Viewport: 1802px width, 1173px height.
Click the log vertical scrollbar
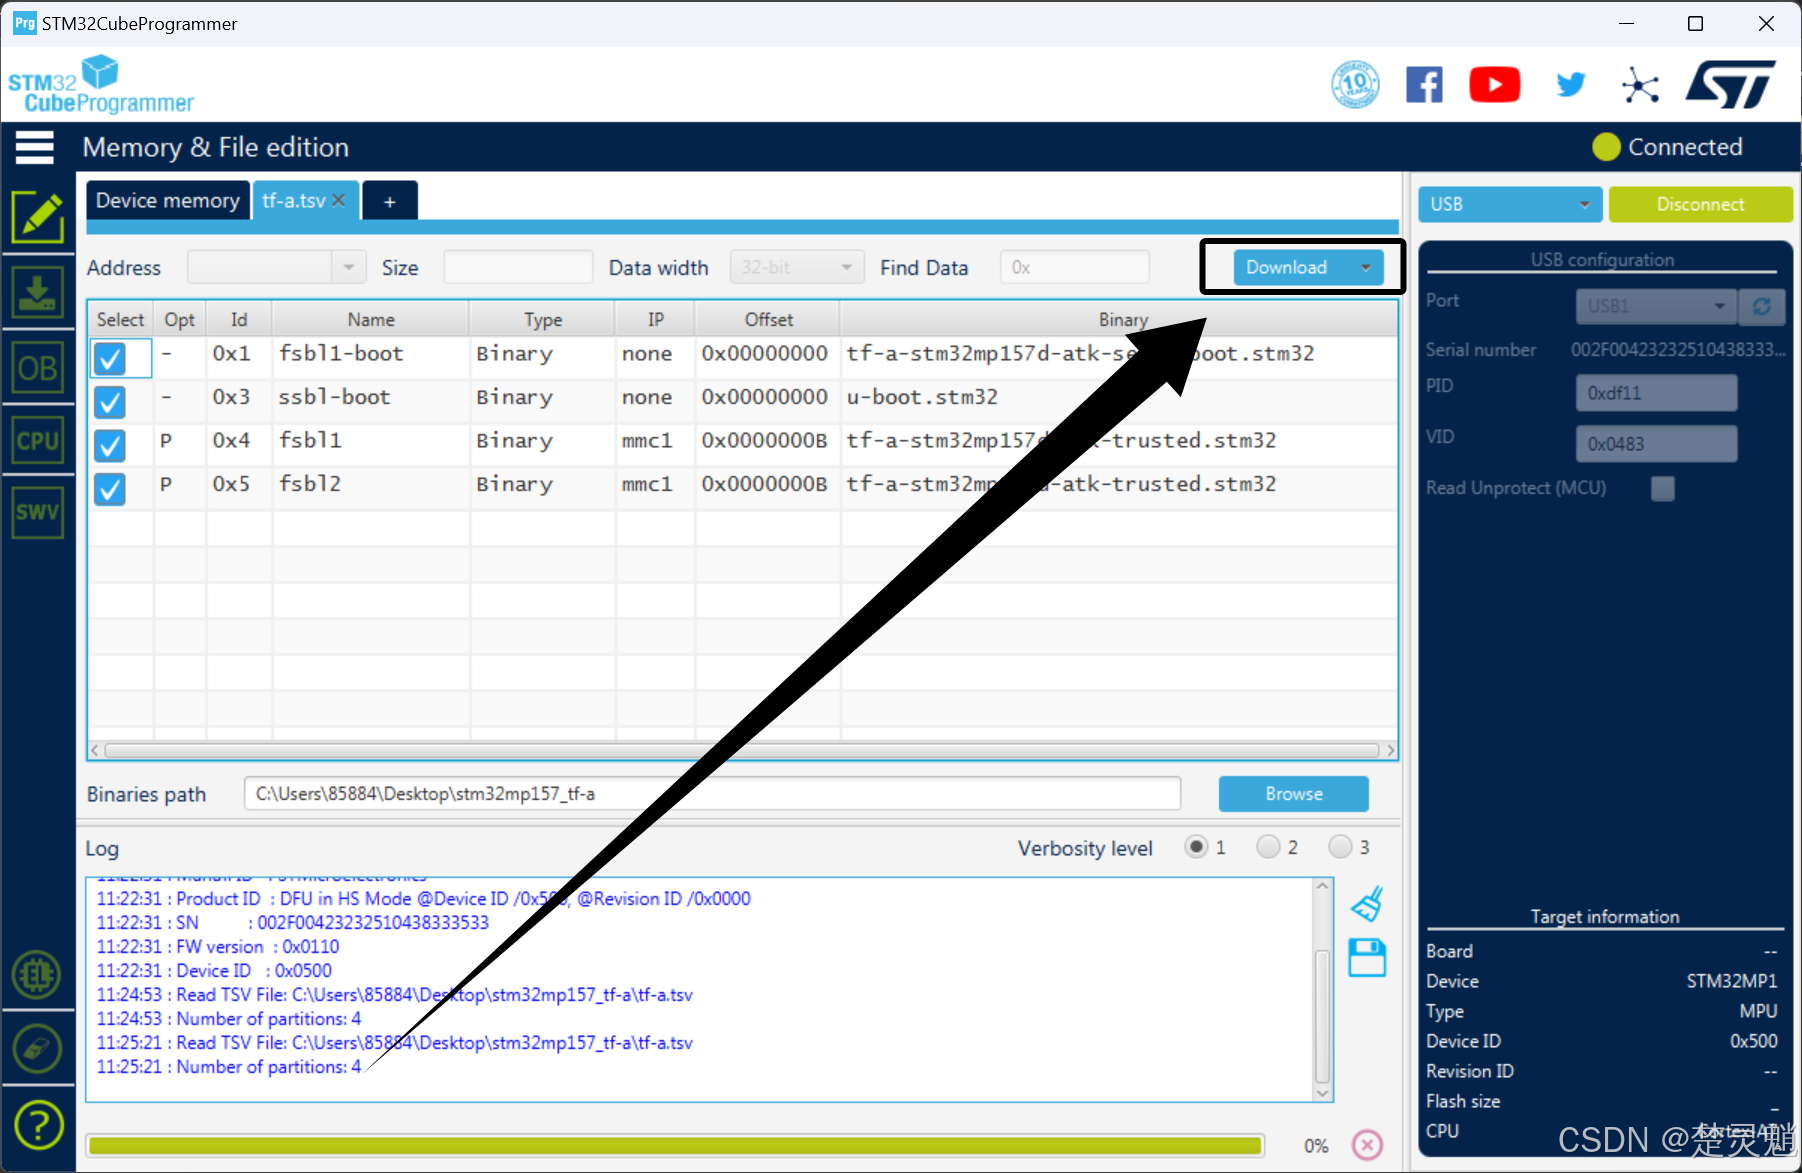pos(1322,1015)
